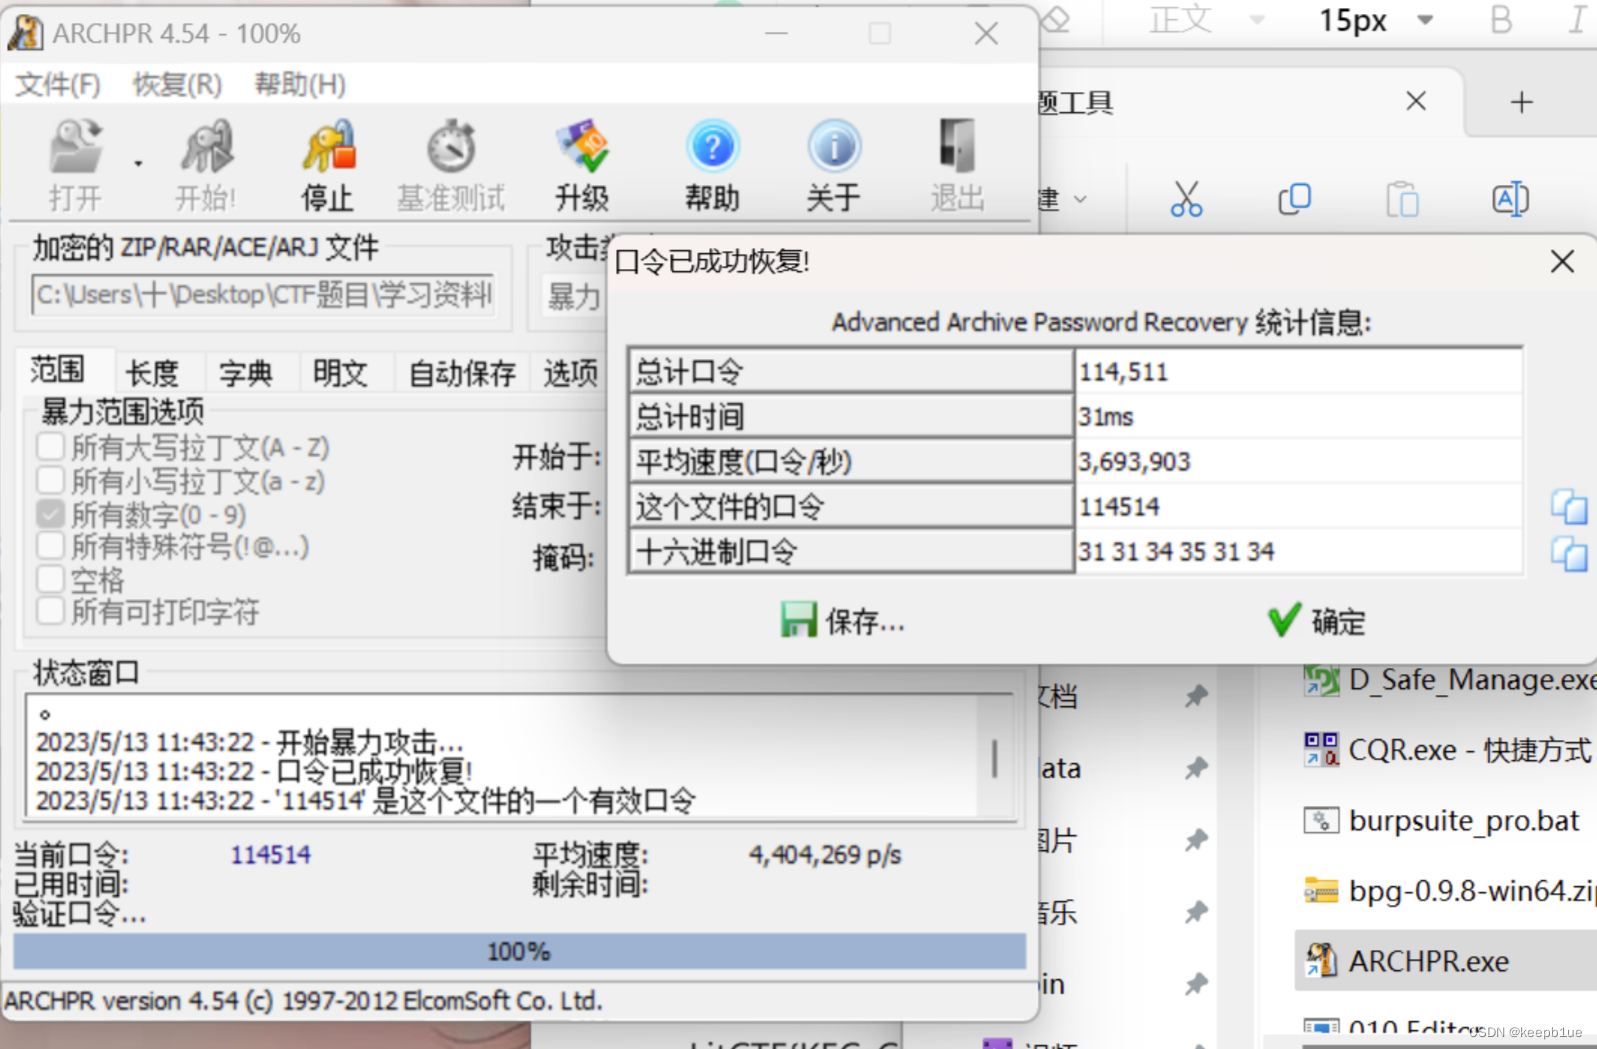Click the hex value 31 31 34 35 31 34

1176,552
